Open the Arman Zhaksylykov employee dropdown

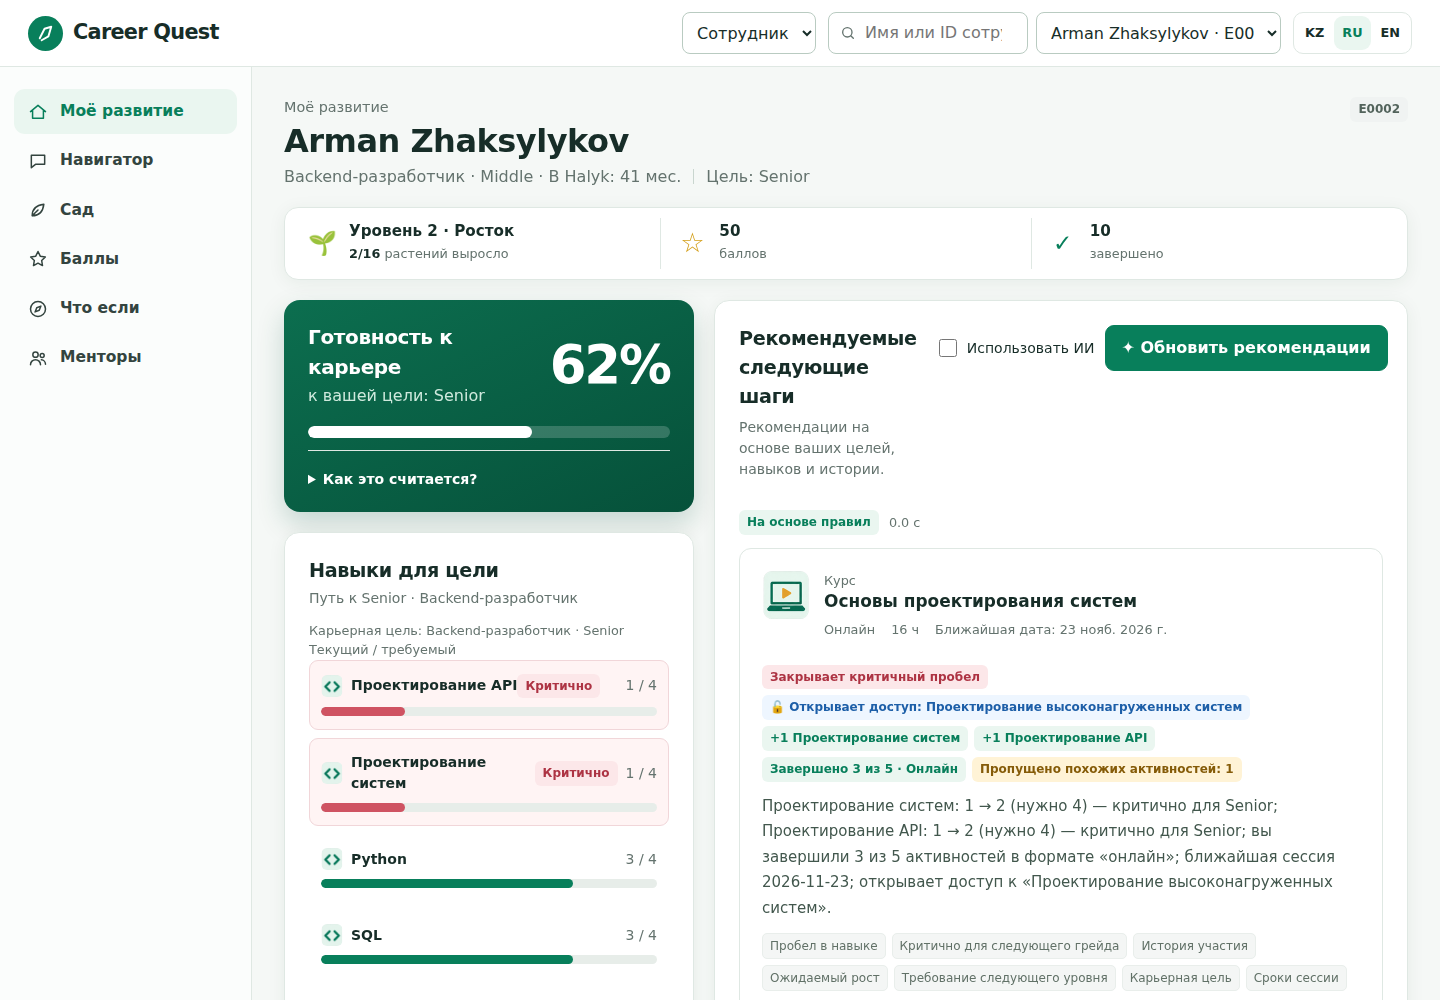point(1158,33)
